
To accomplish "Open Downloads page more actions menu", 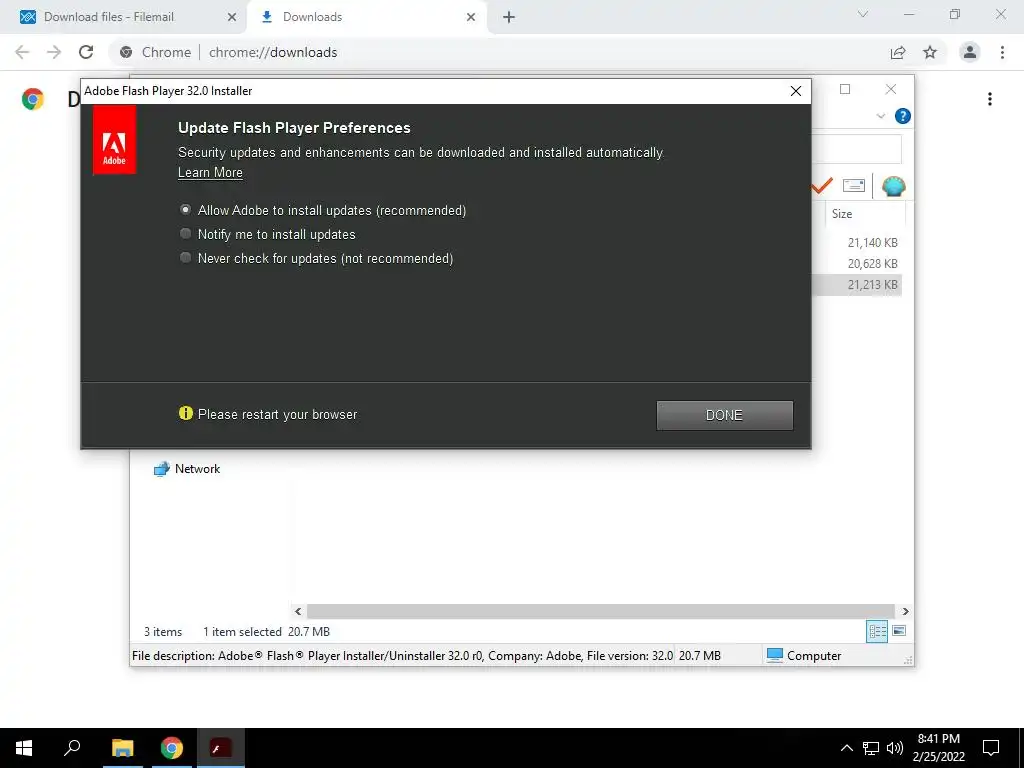I will pyautogui.click(x=990, y=99).
